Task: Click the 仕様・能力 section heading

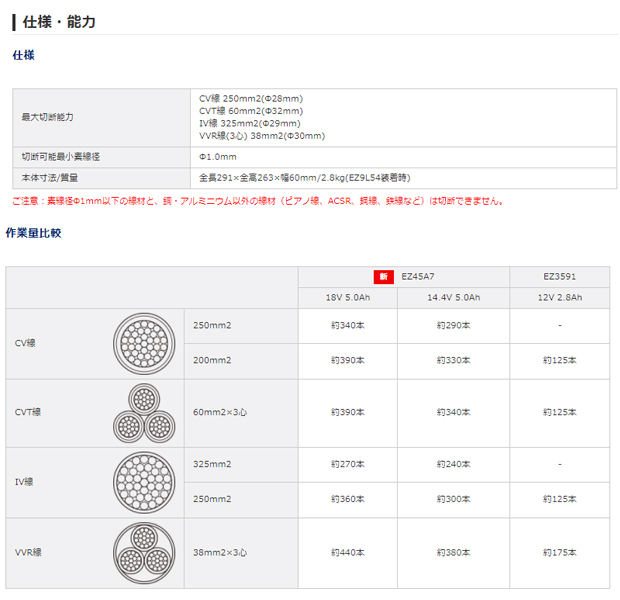Action: 58,21
